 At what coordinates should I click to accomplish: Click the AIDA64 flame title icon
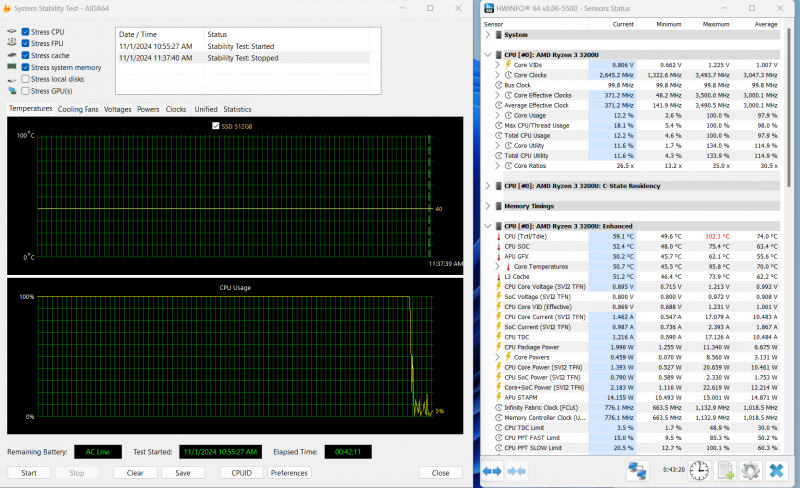point(7,8)
